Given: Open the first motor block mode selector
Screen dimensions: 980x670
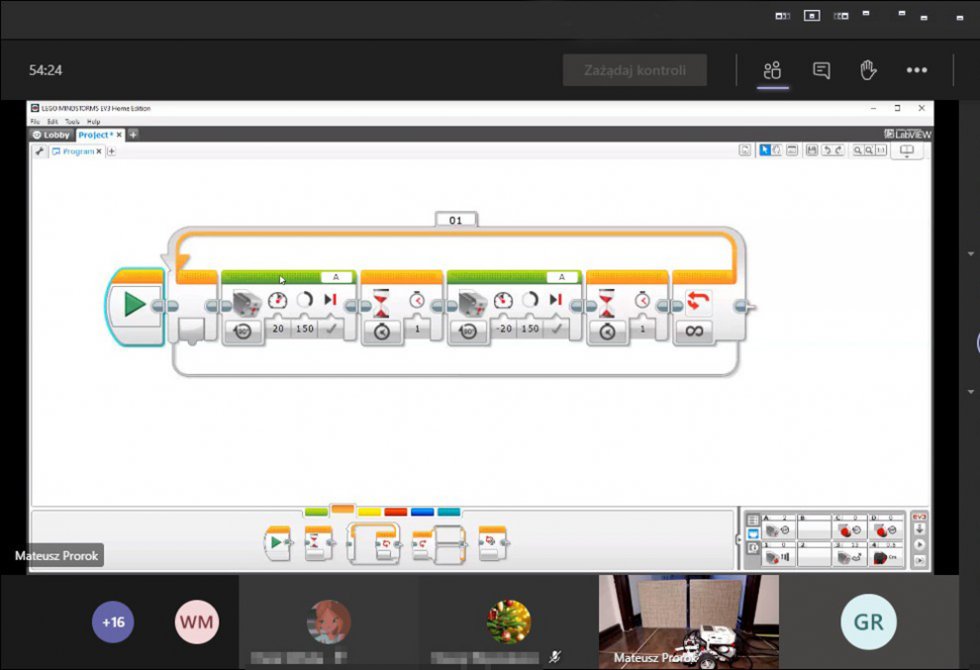Looking at the screenshot, I should point(243,331).
